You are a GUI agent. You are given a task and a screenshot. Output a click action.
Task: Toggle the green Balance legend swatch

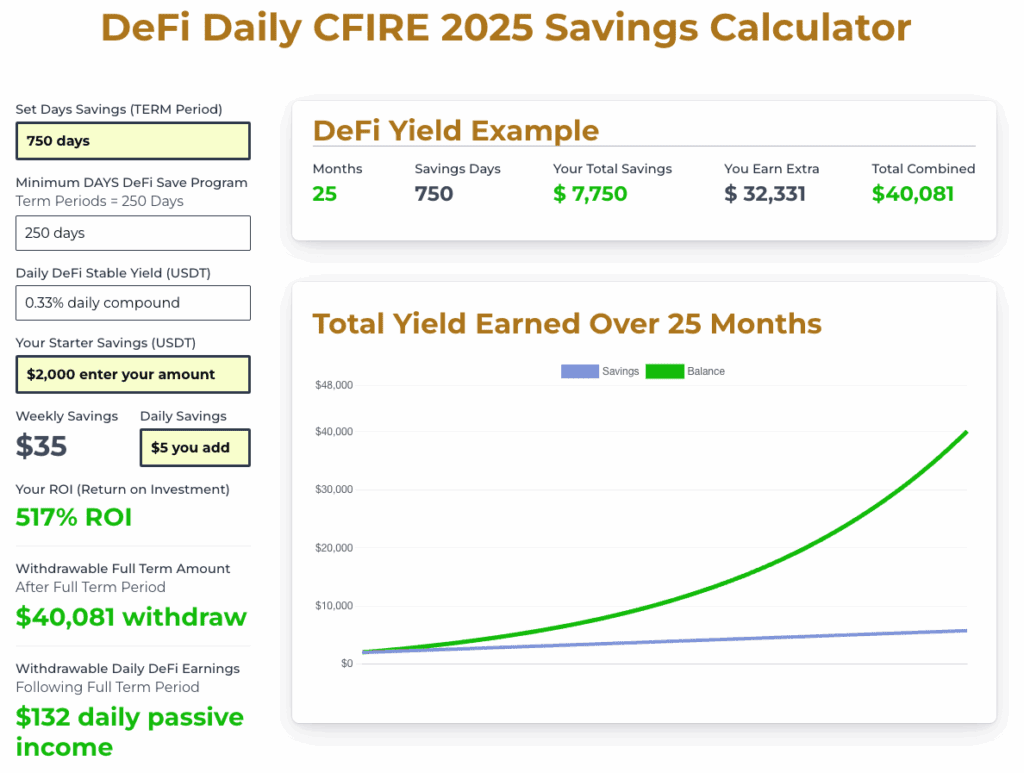(x=665, y=371)
